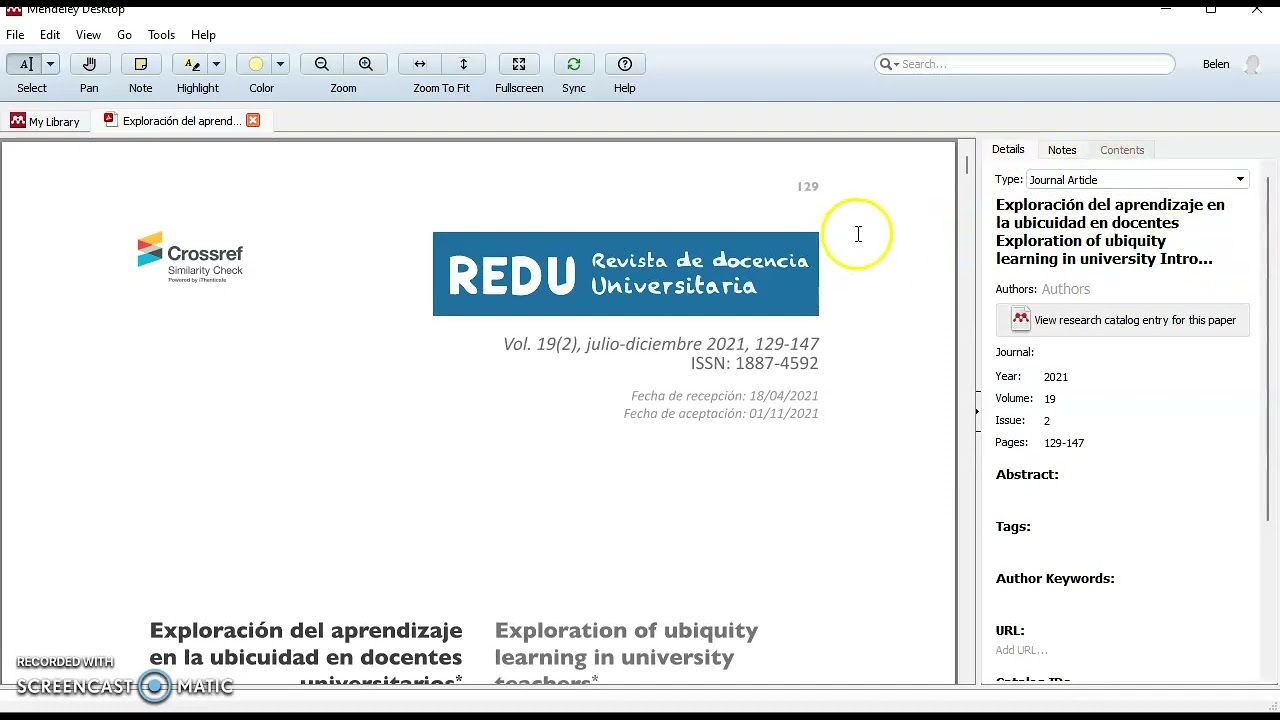Click the Authors field placeholder
1280x720 pixels.
click(1066, 289)
